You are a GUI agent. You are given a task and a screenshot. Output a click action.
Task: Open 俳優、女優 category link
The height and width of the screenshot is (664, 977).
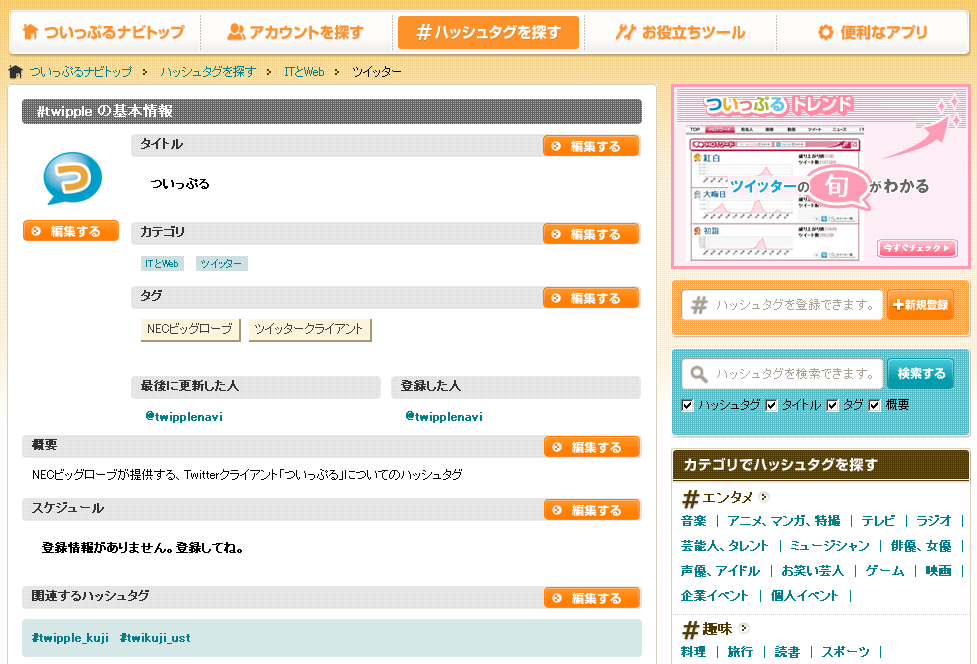(922, 546)
